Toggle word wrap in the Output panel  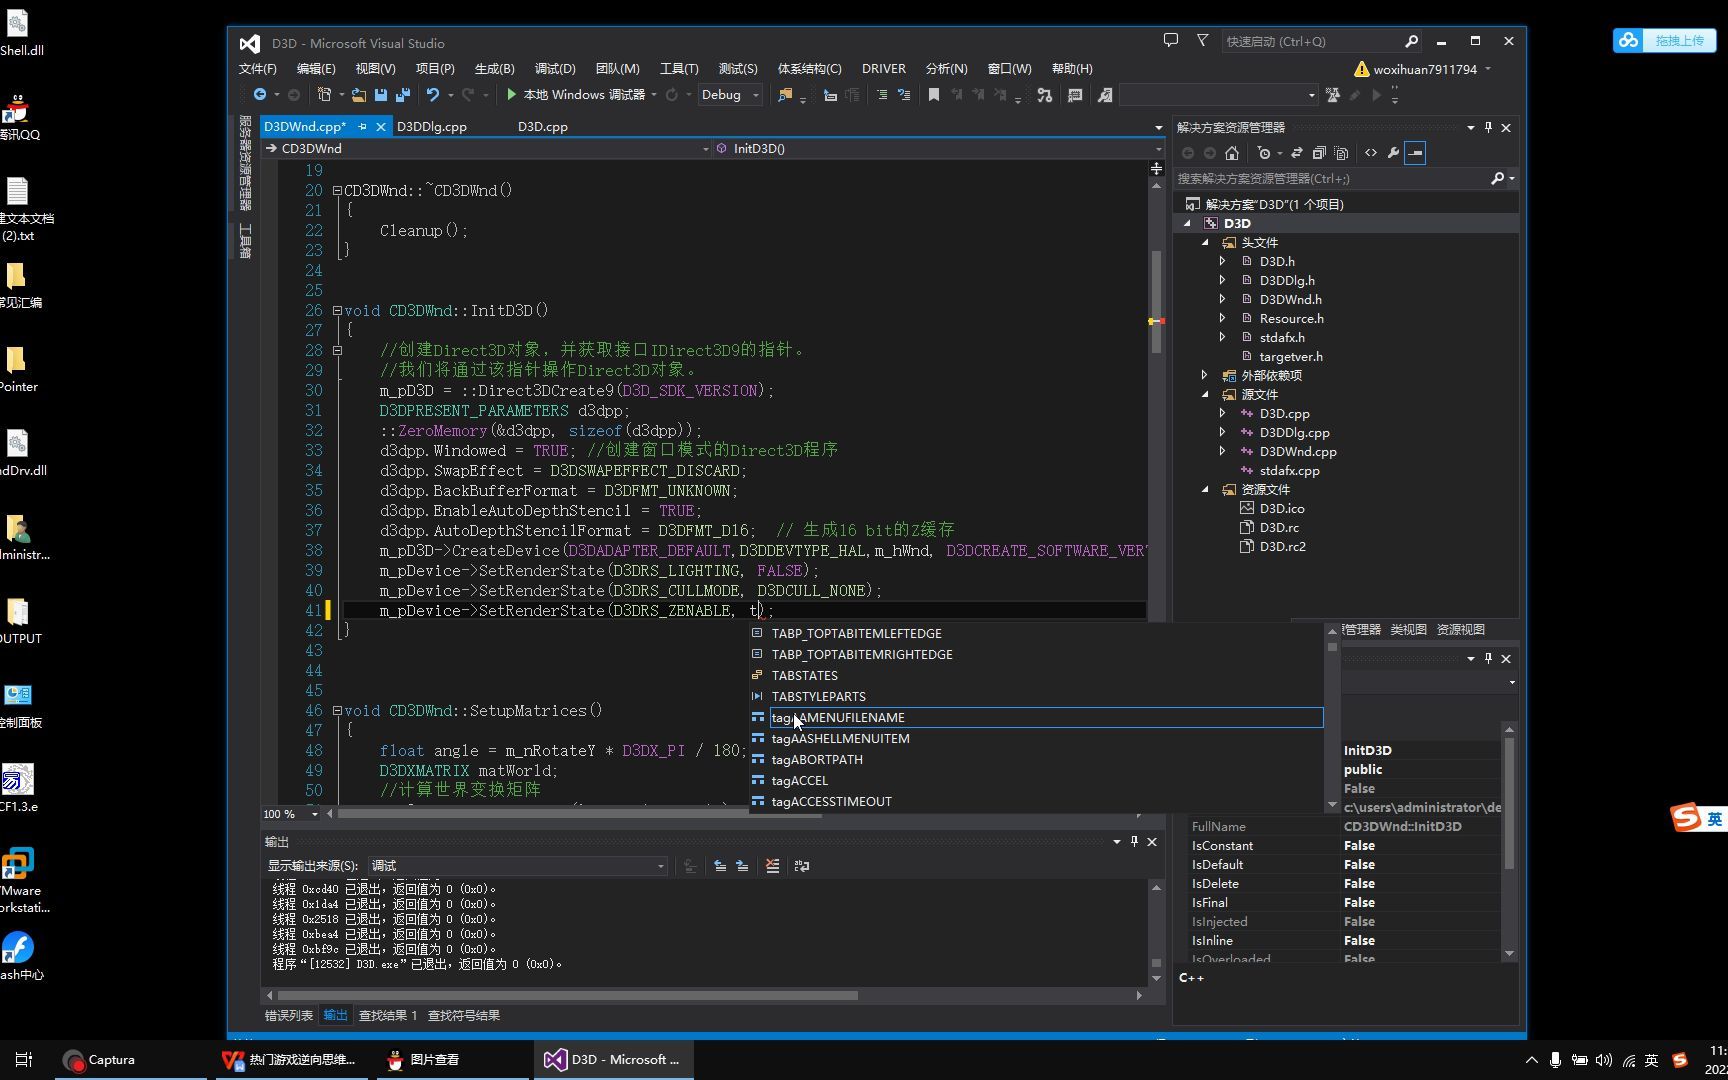tap(802, 866)
